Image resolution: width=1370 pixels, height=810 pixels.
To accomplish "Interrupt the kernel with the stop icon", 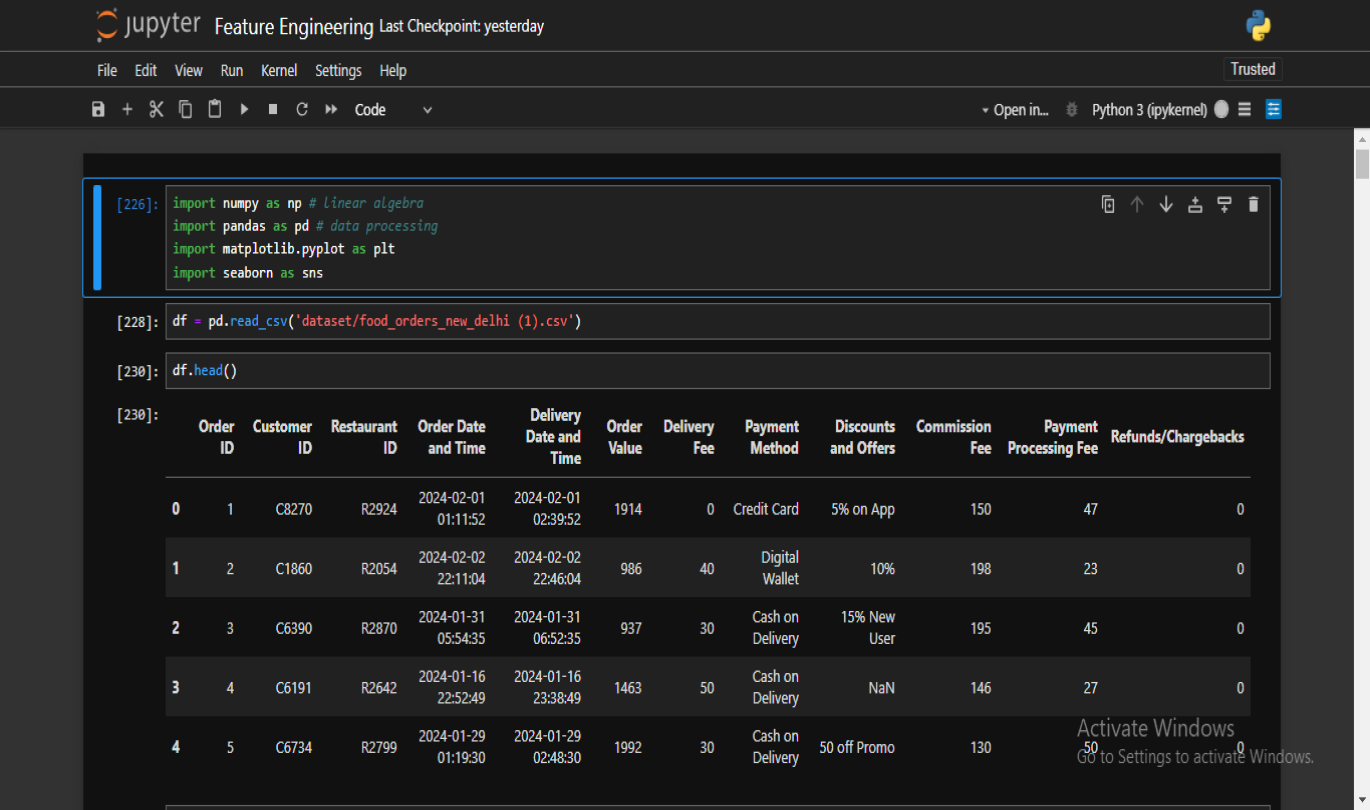I will (273, 110).
